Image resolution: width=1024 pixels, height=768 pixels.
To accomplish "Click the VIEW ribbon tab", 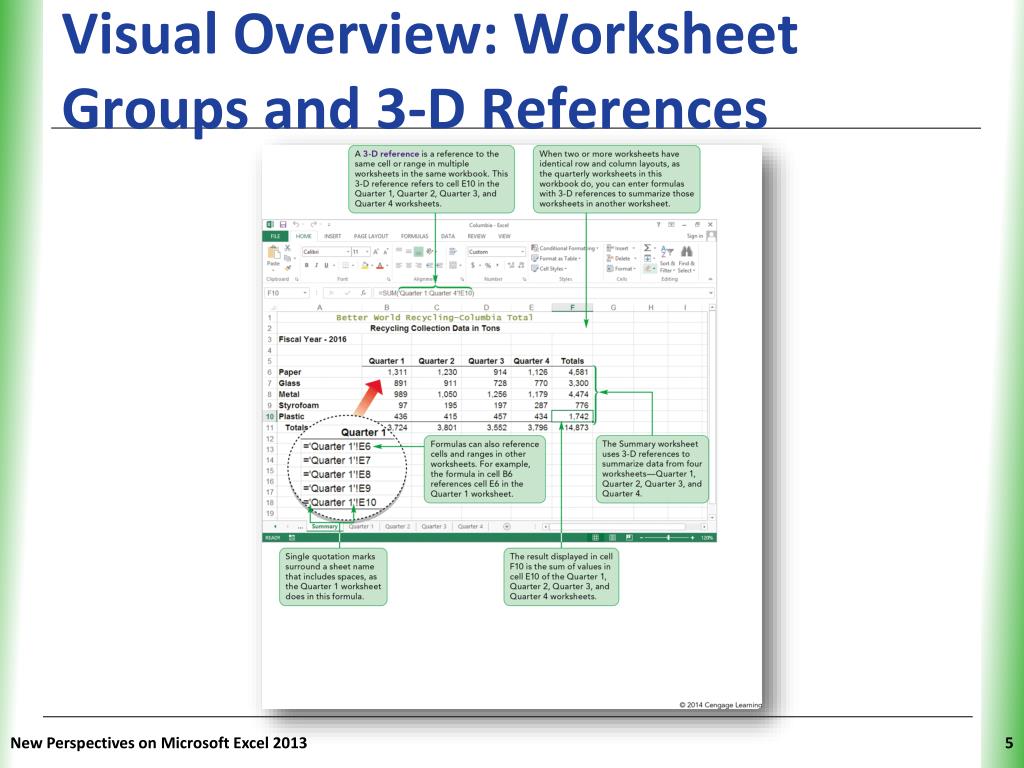I will [504, 236].
